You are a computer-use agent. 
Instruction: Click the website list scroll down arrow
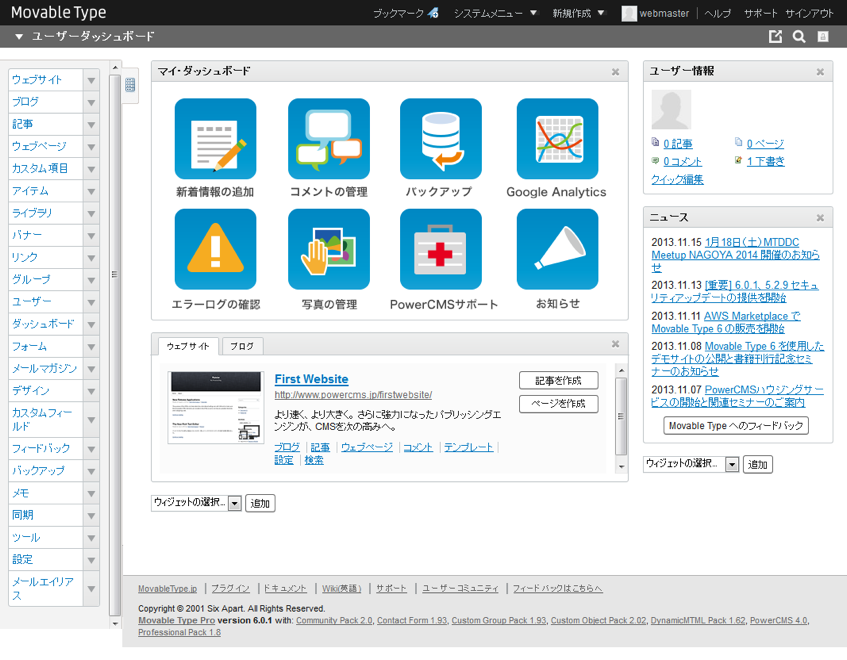pyautogui.click(x=621, y=466)
